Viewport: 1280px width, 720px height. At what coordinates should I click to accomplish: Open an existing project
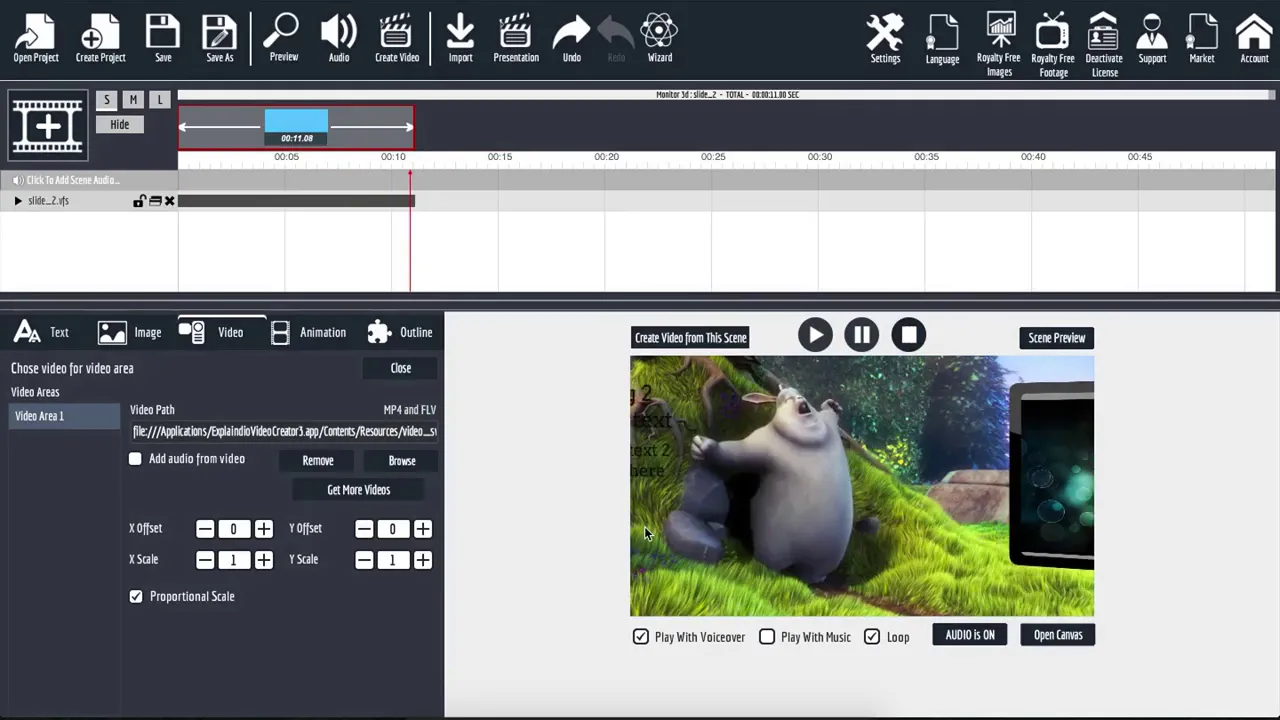(36, 38)
